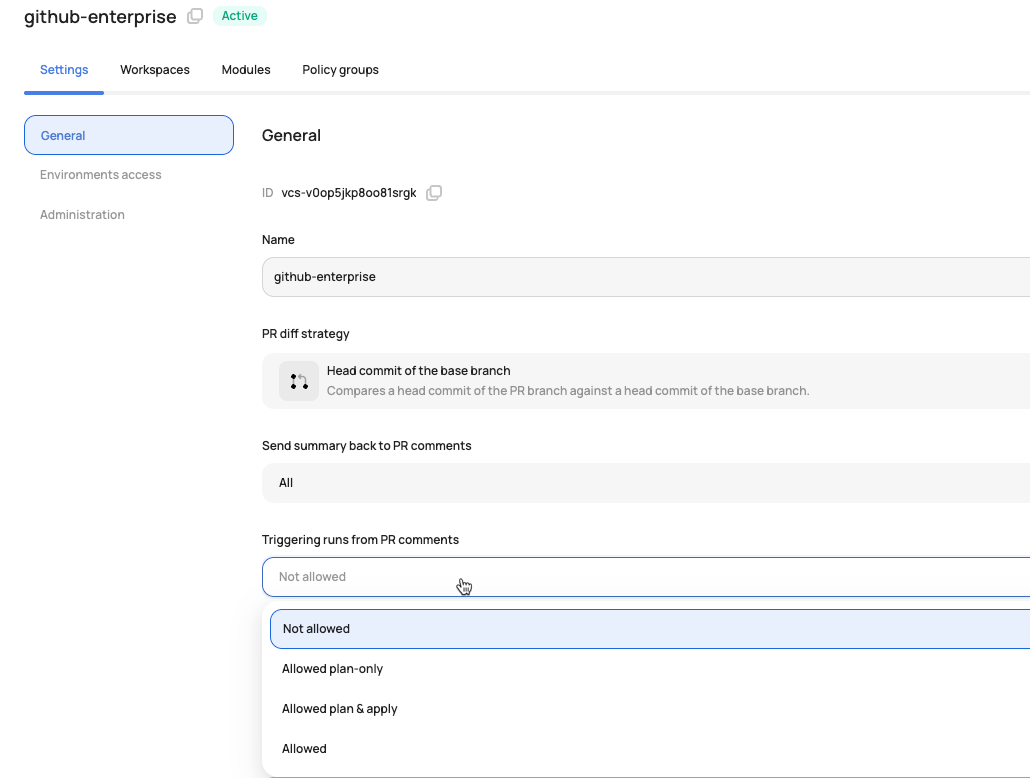Click the General section heading
This screenshot has width=1030, height=778.
(x=292, y=135)
